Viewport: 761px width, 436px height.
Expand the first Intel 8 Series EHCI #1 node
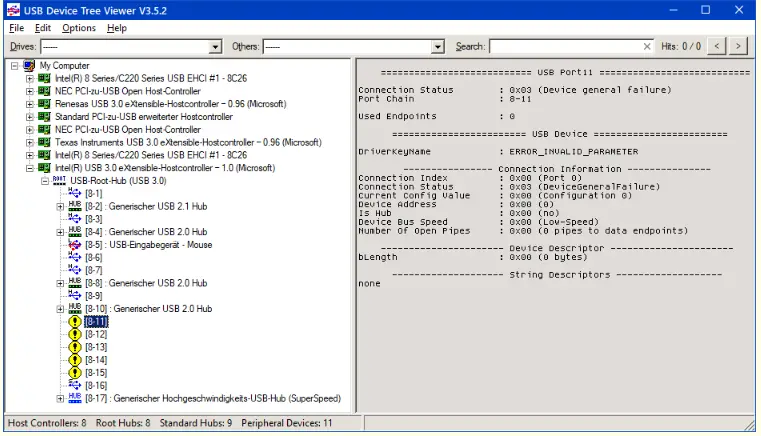[x=30, y=78]
